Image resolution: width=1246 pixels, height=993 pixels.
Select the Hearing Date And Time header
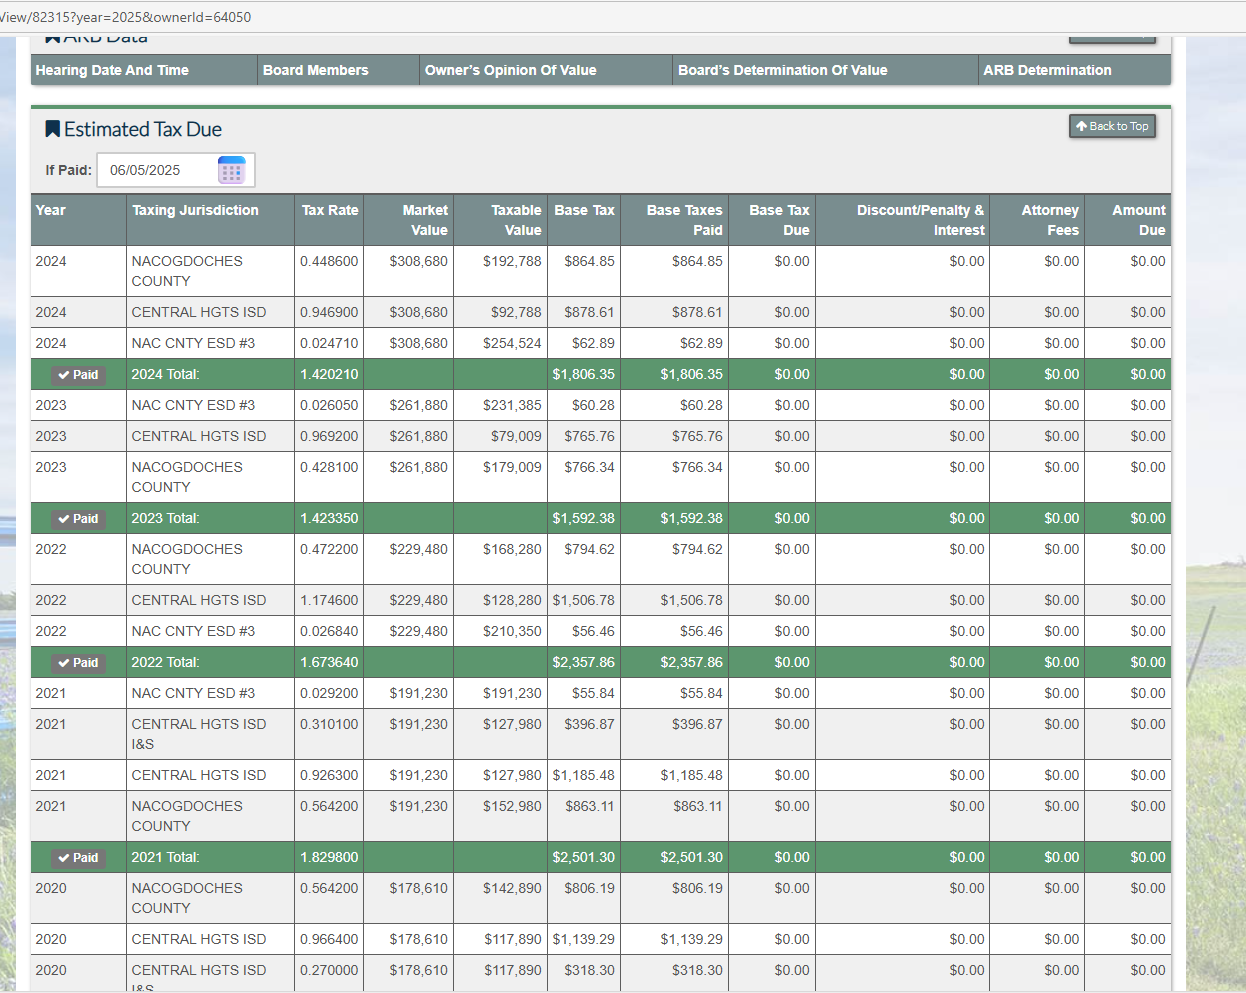click(112, 70)
